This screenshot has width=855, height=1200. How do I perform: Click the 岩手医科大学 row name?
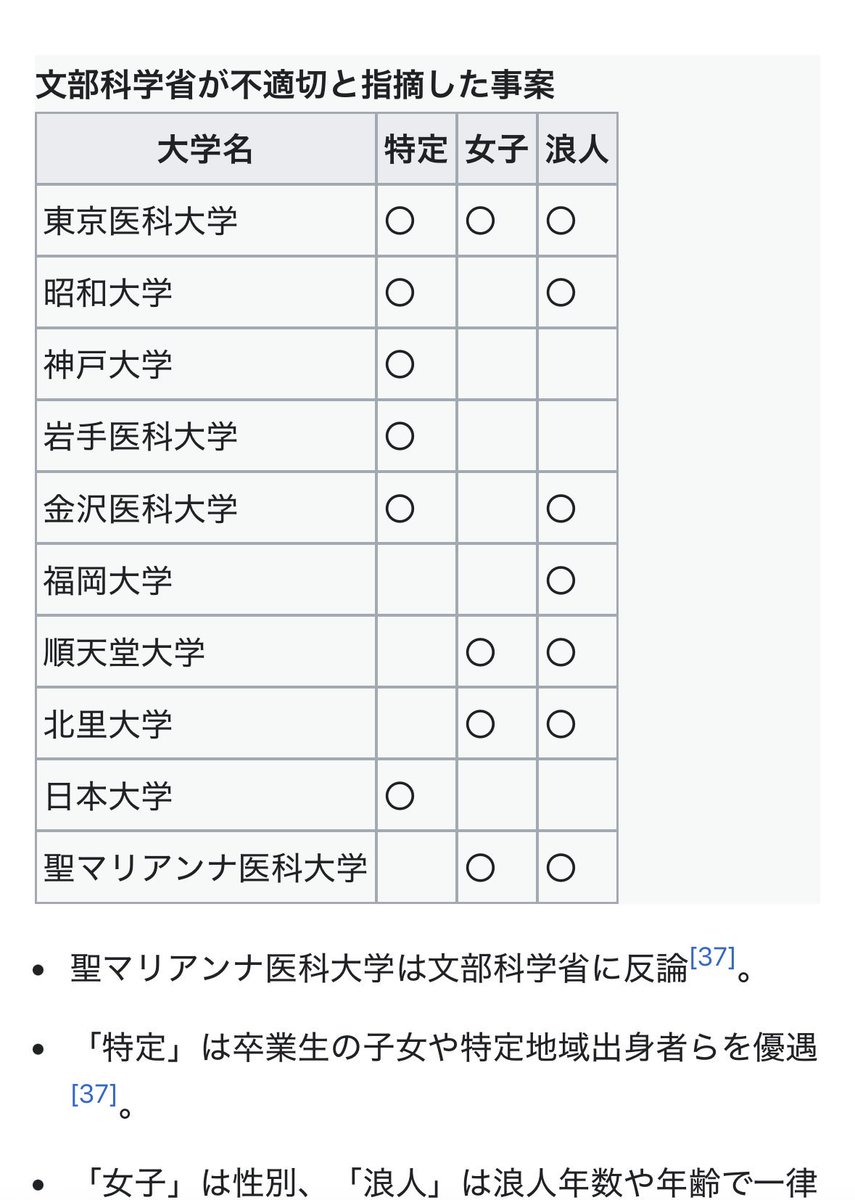coord(141,436)
